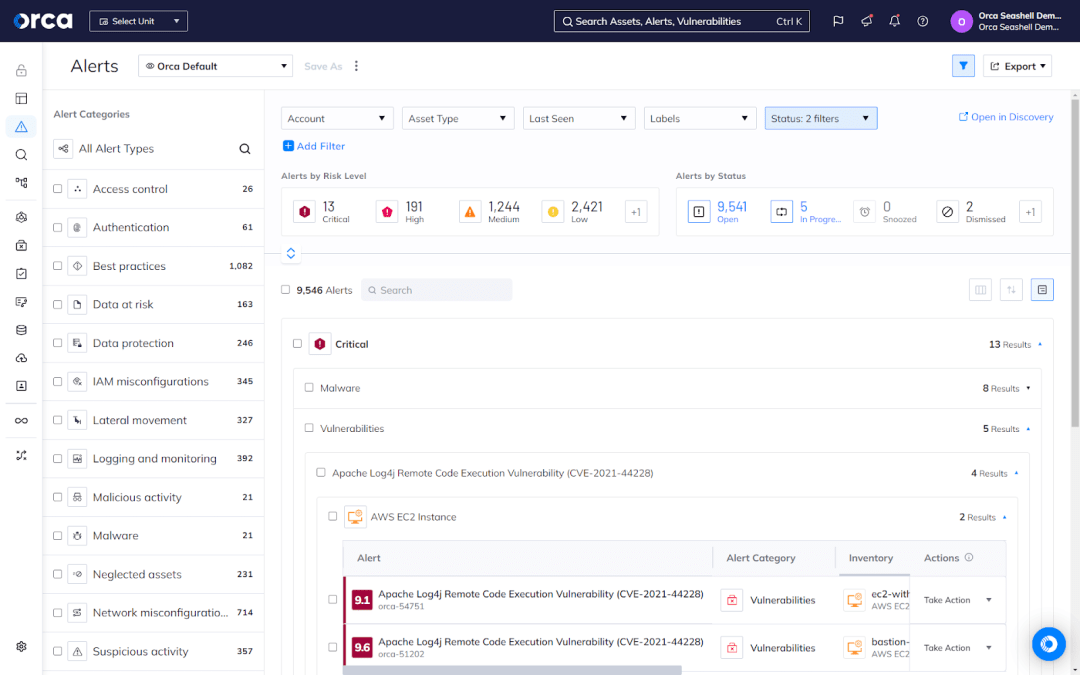Click the +1 button in Alerts by Risk Level

pos(636,212)
